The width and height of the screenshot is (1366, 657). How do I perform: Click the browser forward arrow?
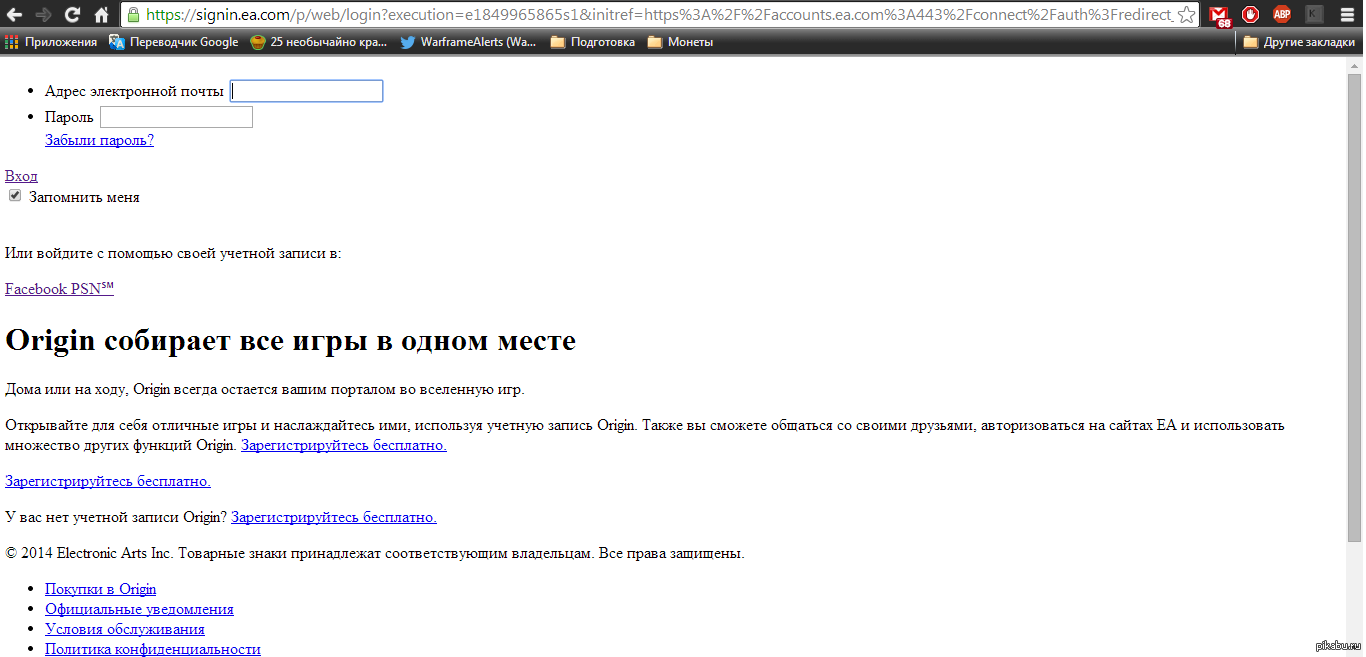[x=43, y=15]
